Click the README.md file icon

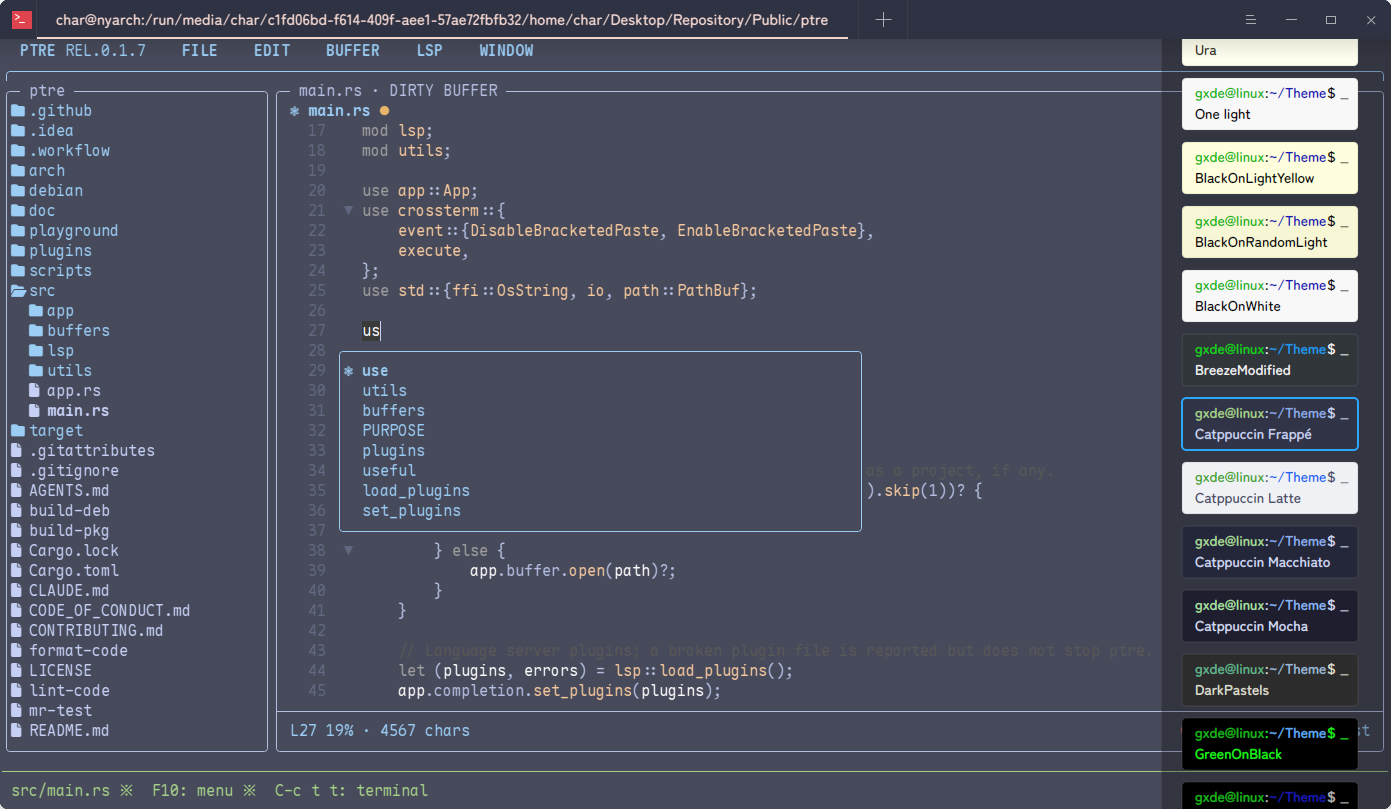coord(17,731)
